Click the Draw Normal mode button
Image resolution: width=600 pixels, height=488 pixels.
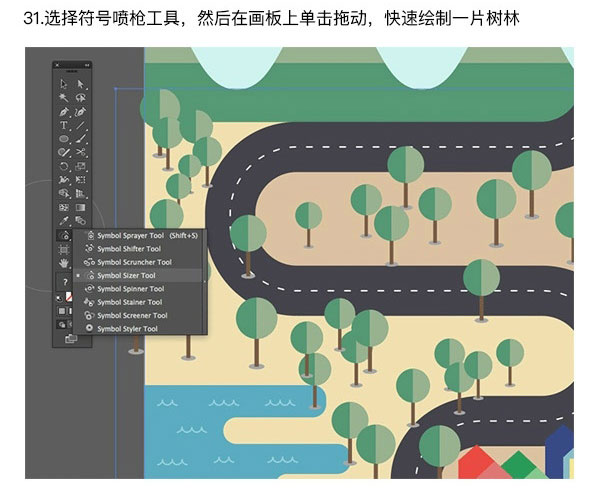62,325
